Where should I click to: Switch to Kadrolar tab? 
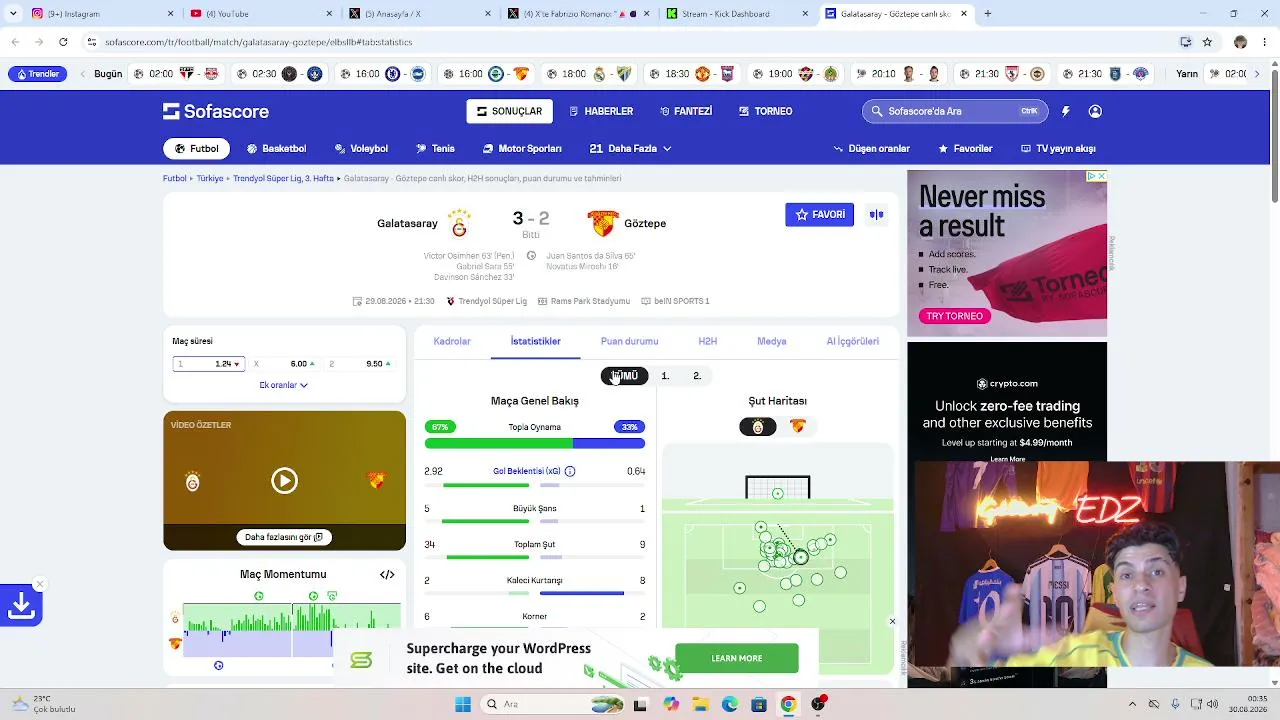tap(452, 341)
